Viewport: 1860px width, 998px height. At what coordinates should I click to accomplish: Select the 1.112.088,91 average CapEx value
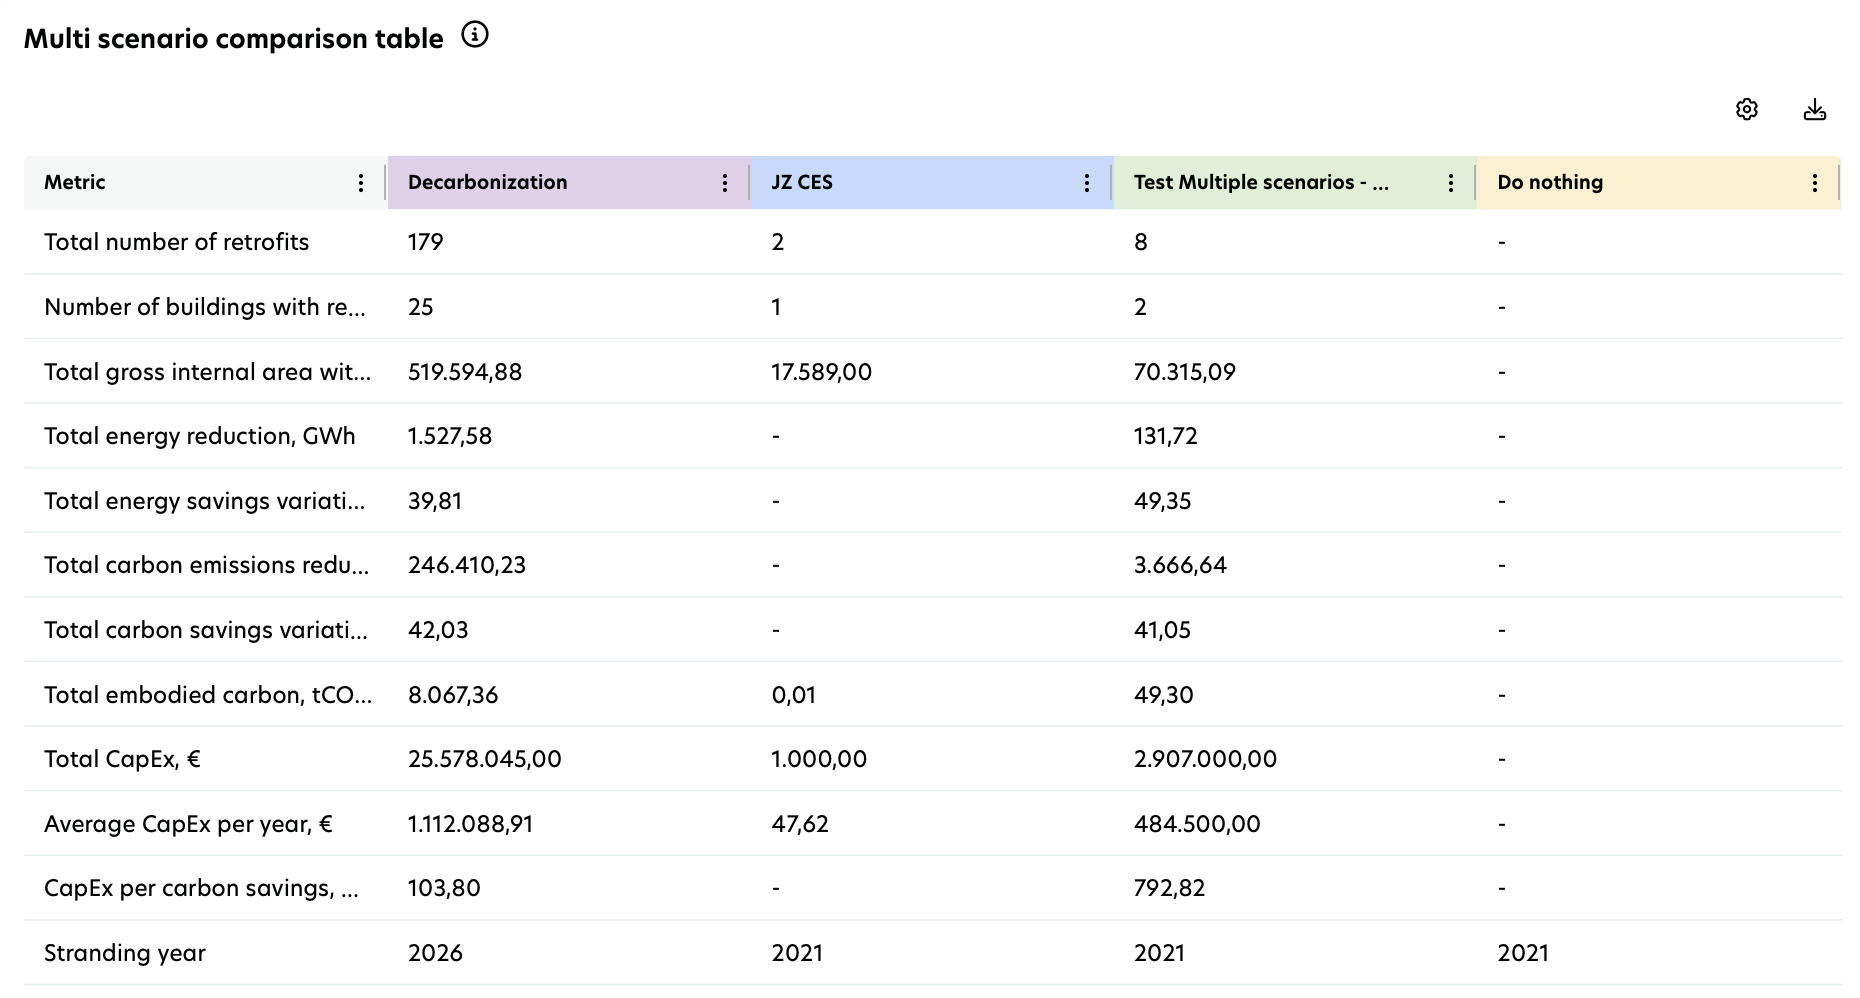471,824
